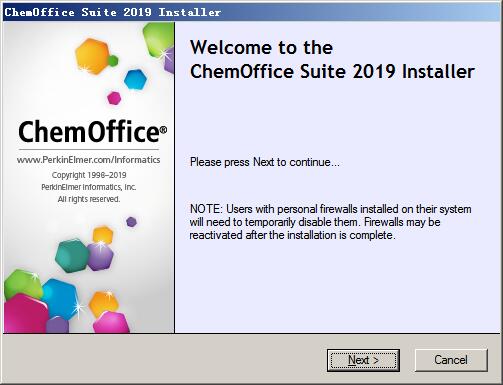The width and height of the screenshot is (503, 385).
Task: Click the firewall NOTE paragraph
Action: click(330, 222)
